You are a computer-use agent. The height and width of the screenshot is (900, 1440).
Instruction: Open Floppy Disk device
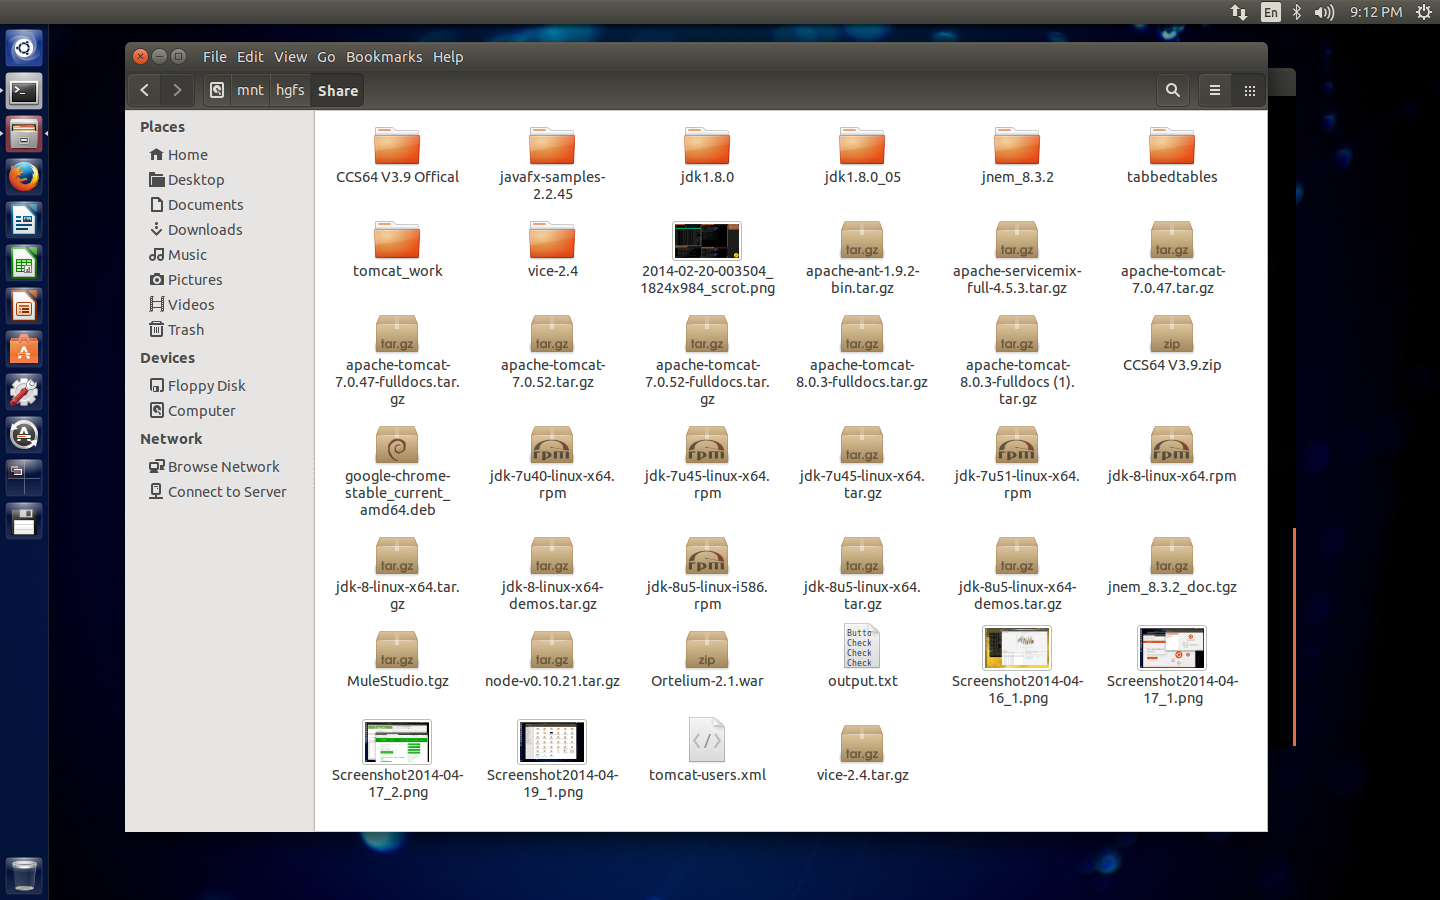(197, 386)
